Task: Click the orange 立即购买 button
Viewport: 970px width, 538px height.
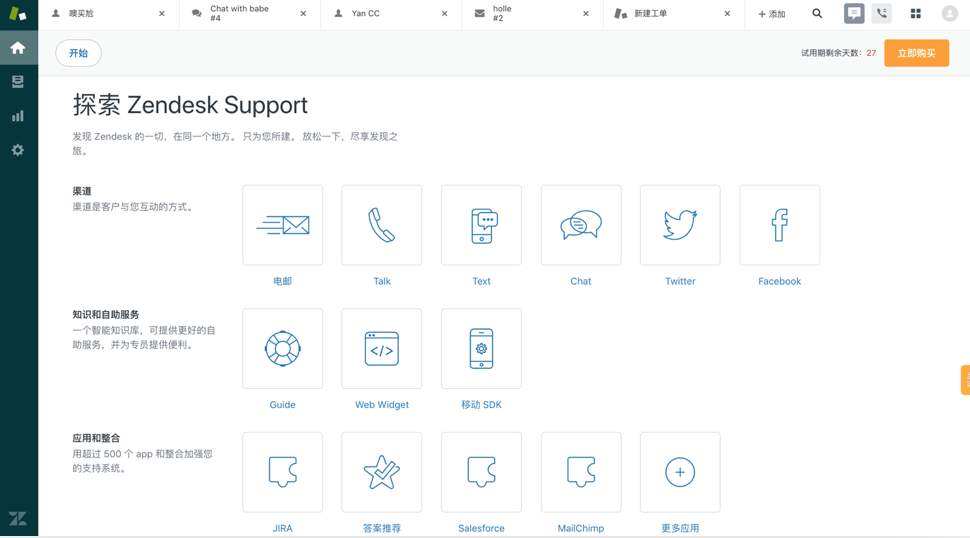Action: pos(916,53)
